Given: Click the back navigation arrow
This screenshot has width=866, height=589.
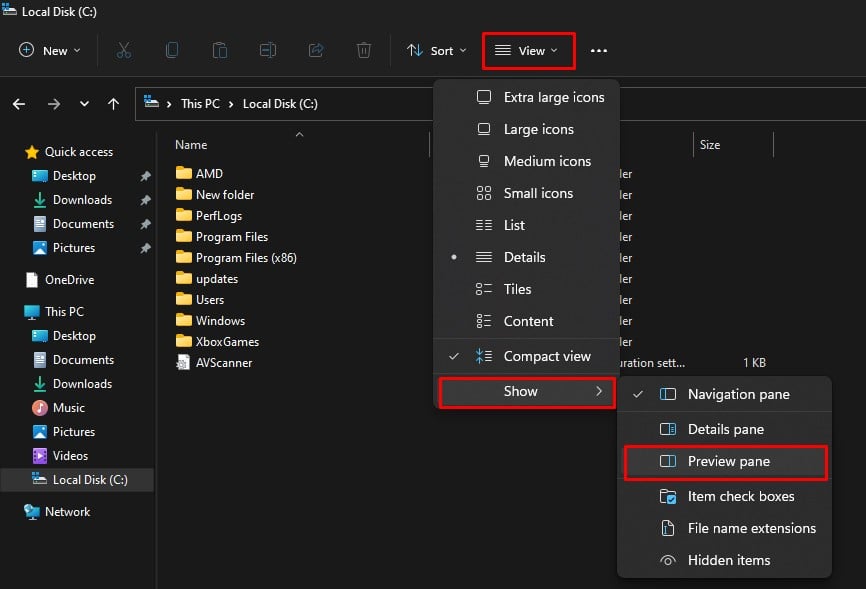Looking at the screenshot, I should pos(19,103).
